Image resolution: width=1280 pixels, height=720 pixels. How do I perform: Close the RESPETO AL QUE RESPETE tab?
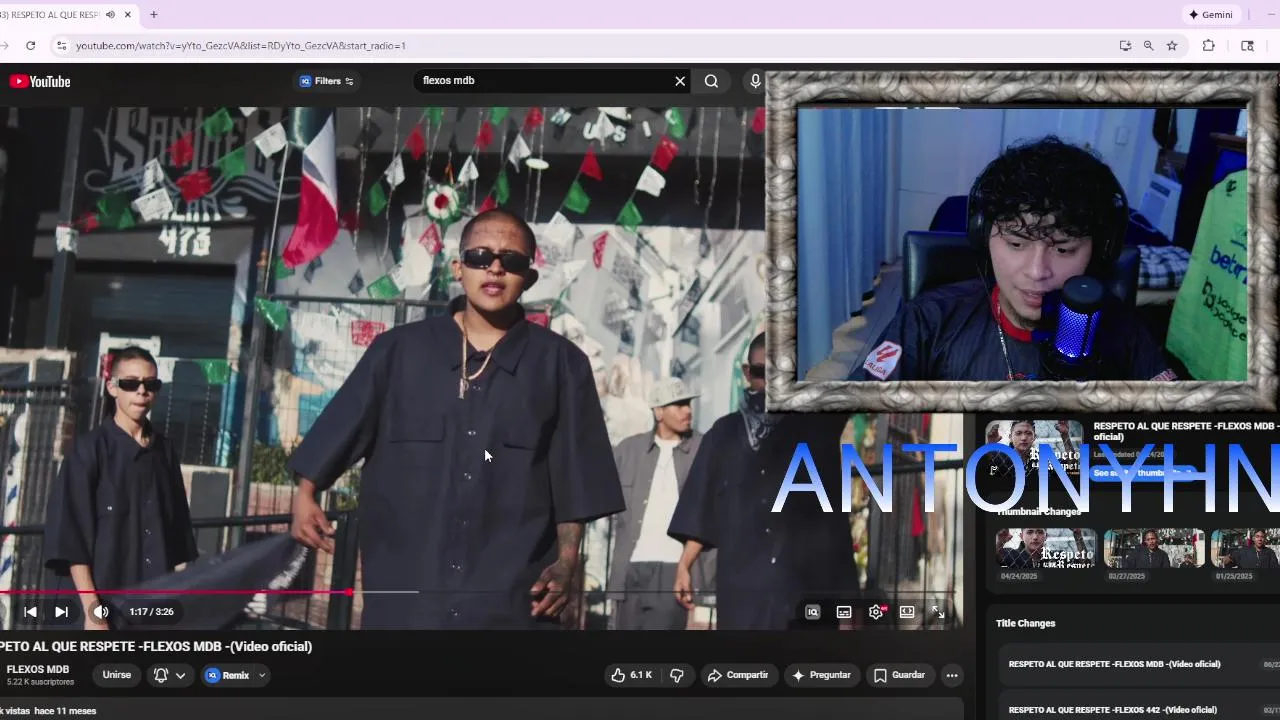tap(128, 15)
